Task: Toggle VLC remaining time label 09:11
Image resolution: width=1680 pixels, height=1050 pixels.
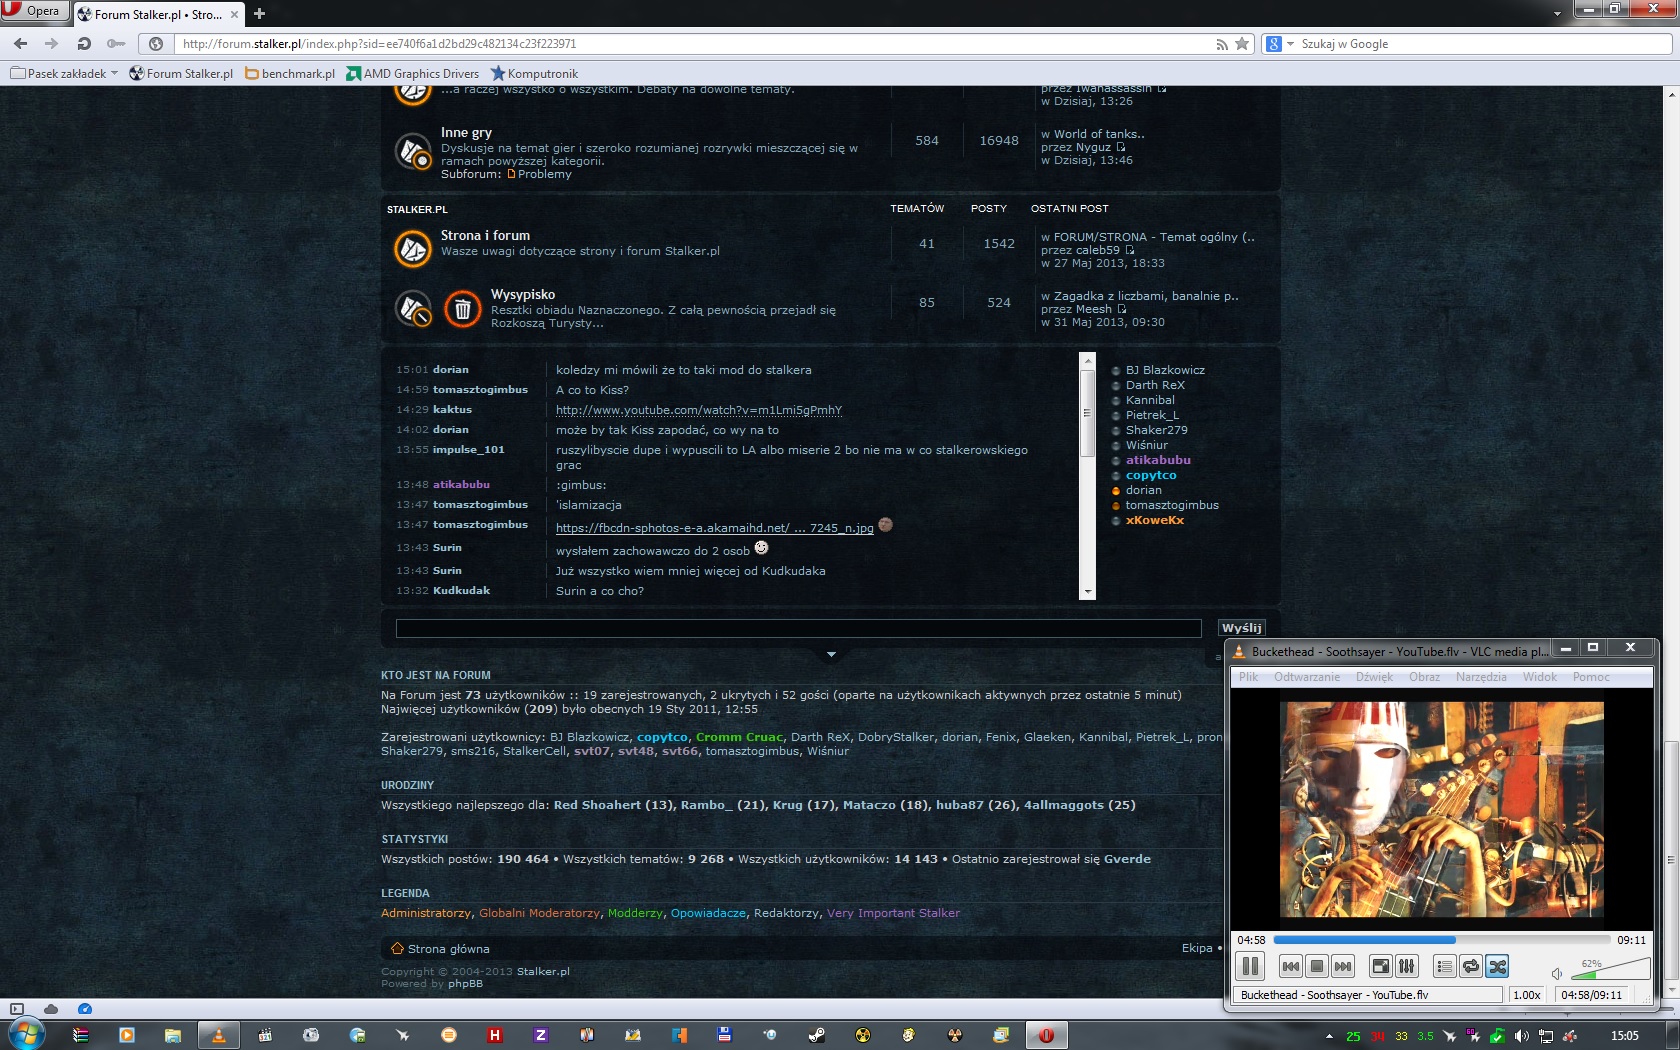Action: pyautogui.click(x=1631, y=940)
